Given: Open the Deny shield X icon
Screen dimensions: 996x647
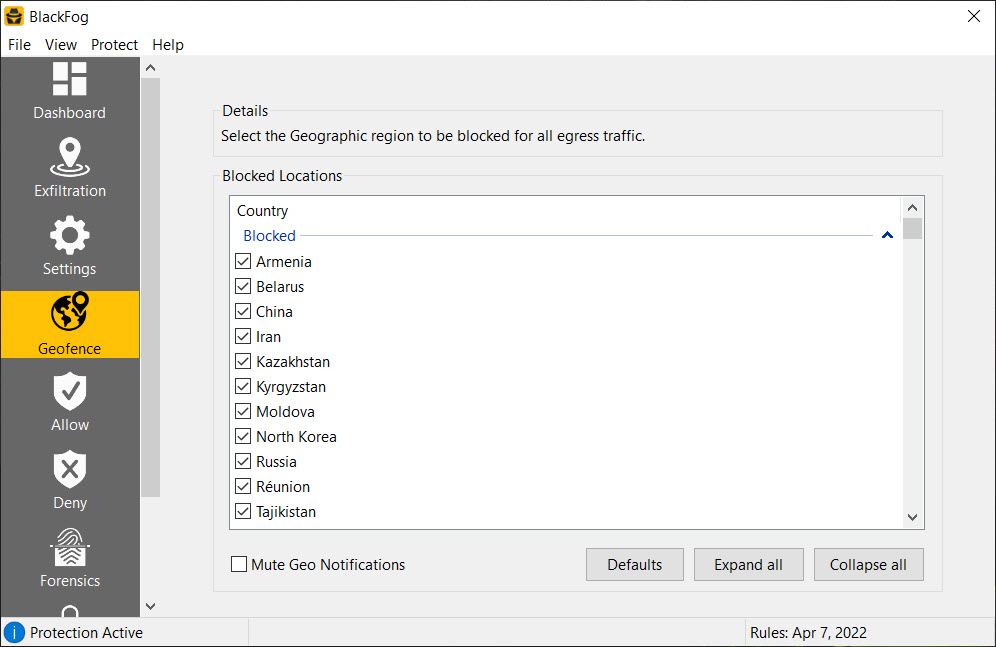Looking at the screenshot, I should [70, 470].
